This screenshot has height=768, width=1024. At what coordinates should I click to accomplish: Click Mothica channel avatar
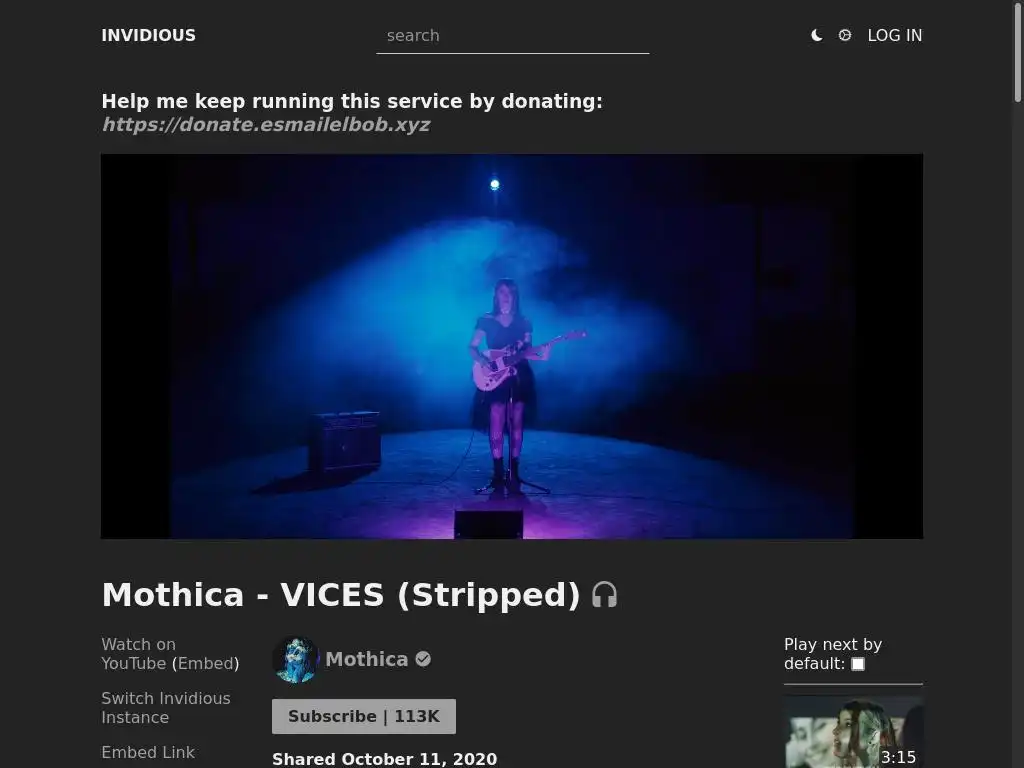click(296, 660)
